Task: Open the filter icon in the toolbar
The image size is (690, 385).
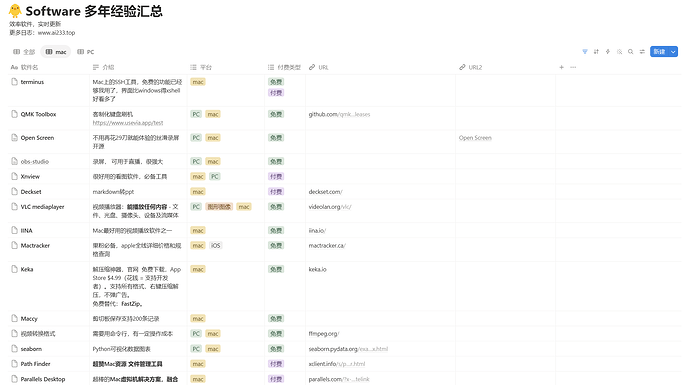Action: (x=585, y=52)
